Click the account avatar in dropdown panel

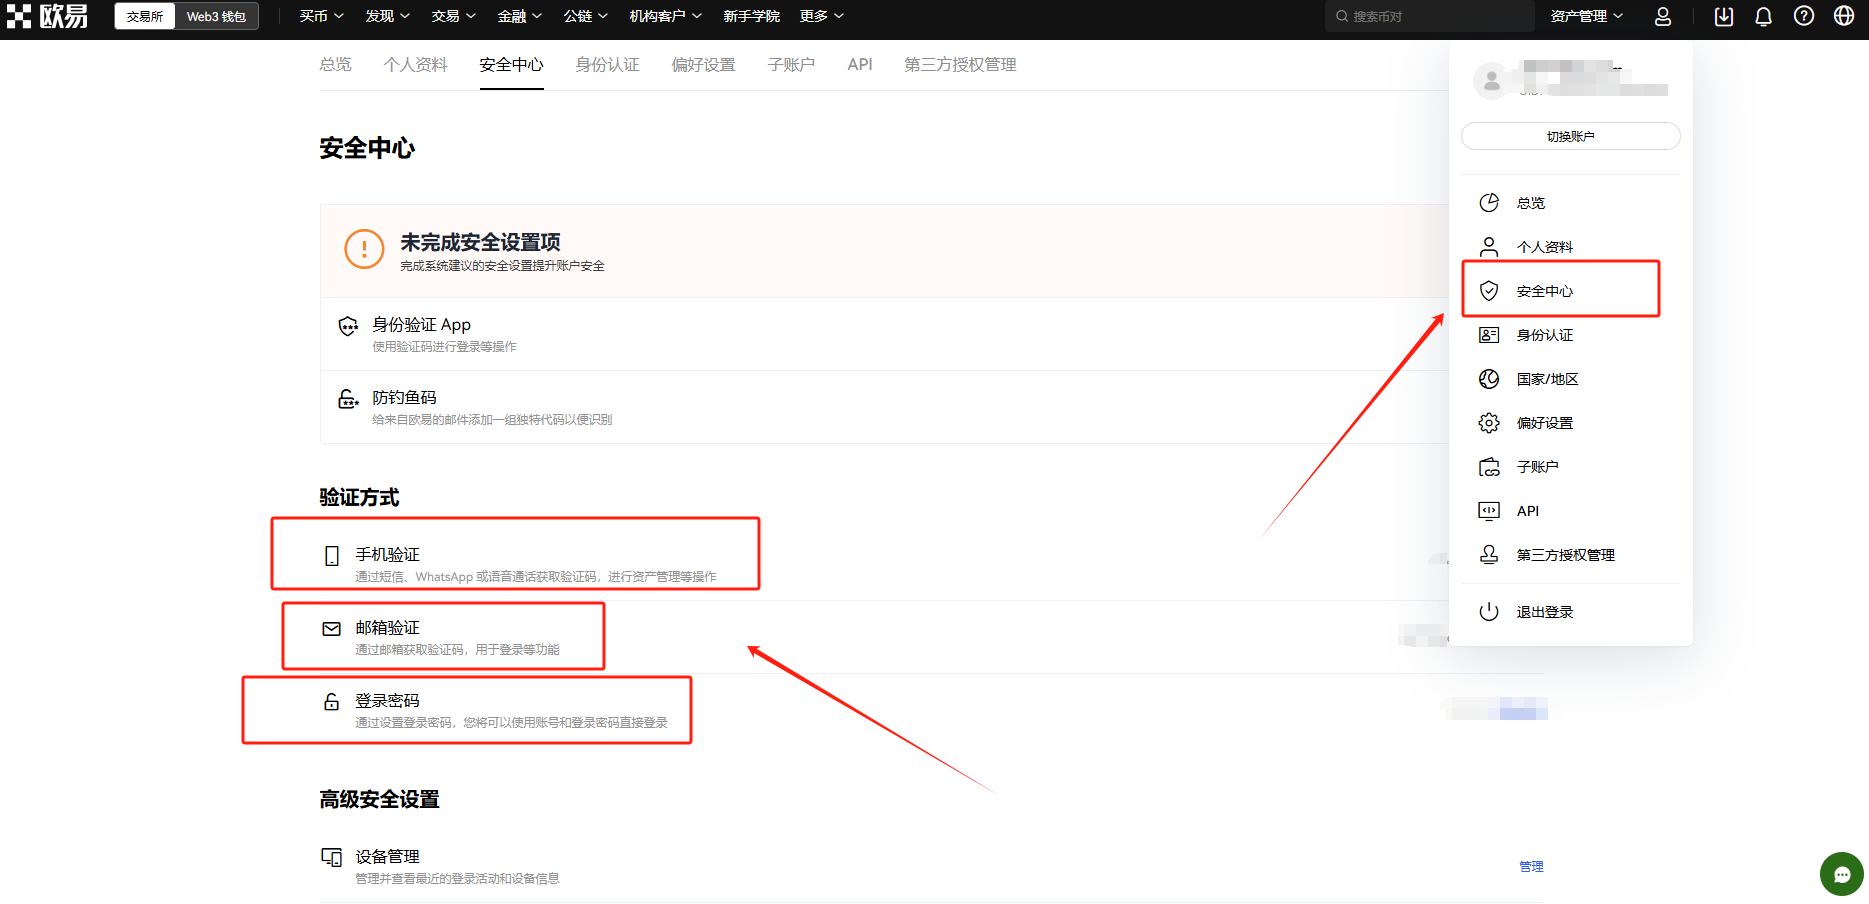[x=1491, y=81]
